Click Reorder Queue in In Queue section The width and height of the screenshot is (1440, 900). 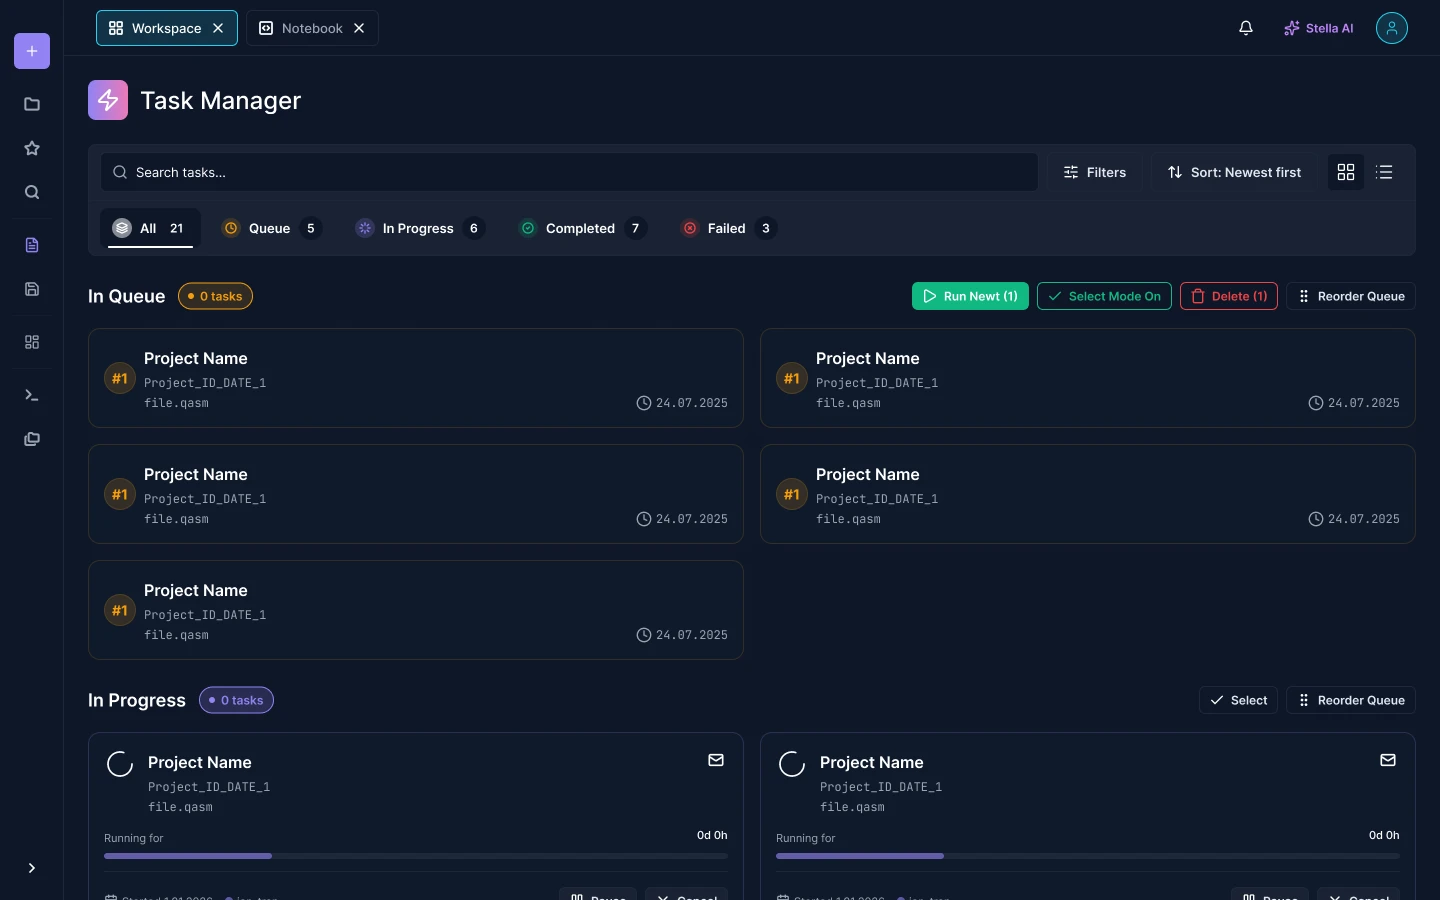[1351, 296]
